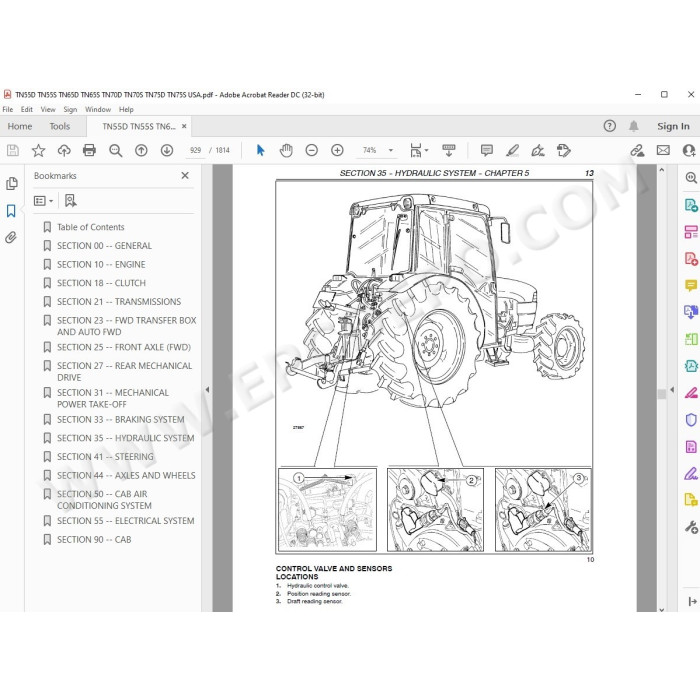This screenshot has height=700, width=700.
Task: Open the Window menu
Action: click(x=98, y=109)
